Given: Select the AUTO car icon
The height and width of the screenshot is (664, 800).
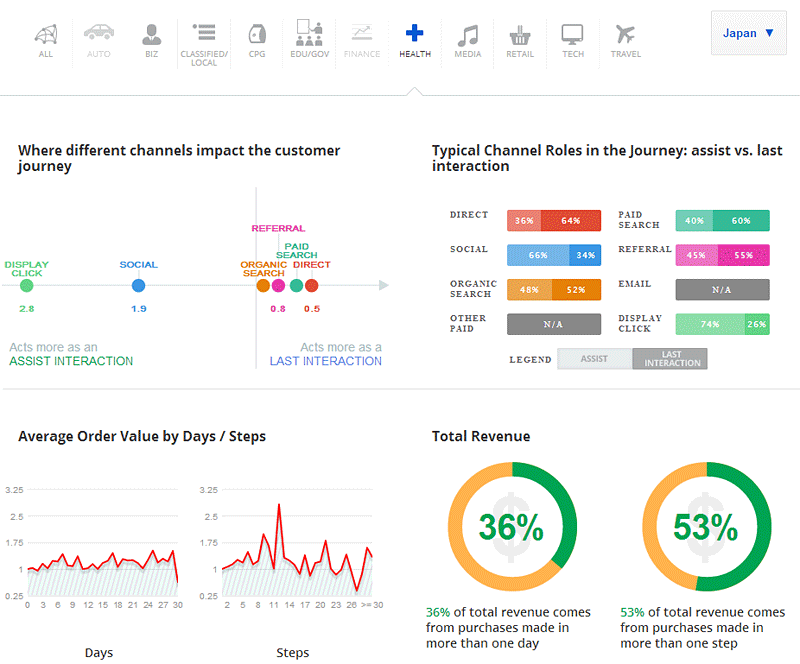Looking at the screenshot, I should coord(98,32).
